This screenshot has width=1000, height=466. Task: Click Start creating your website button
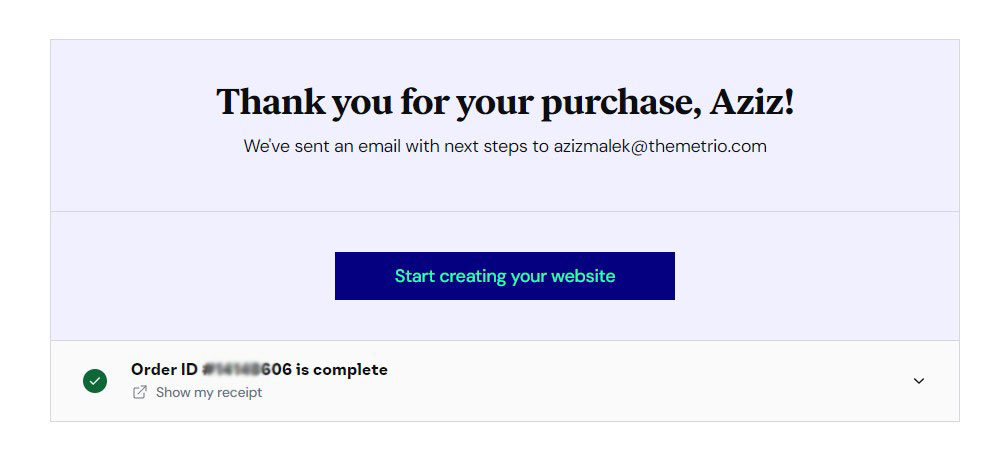point(504,275)
